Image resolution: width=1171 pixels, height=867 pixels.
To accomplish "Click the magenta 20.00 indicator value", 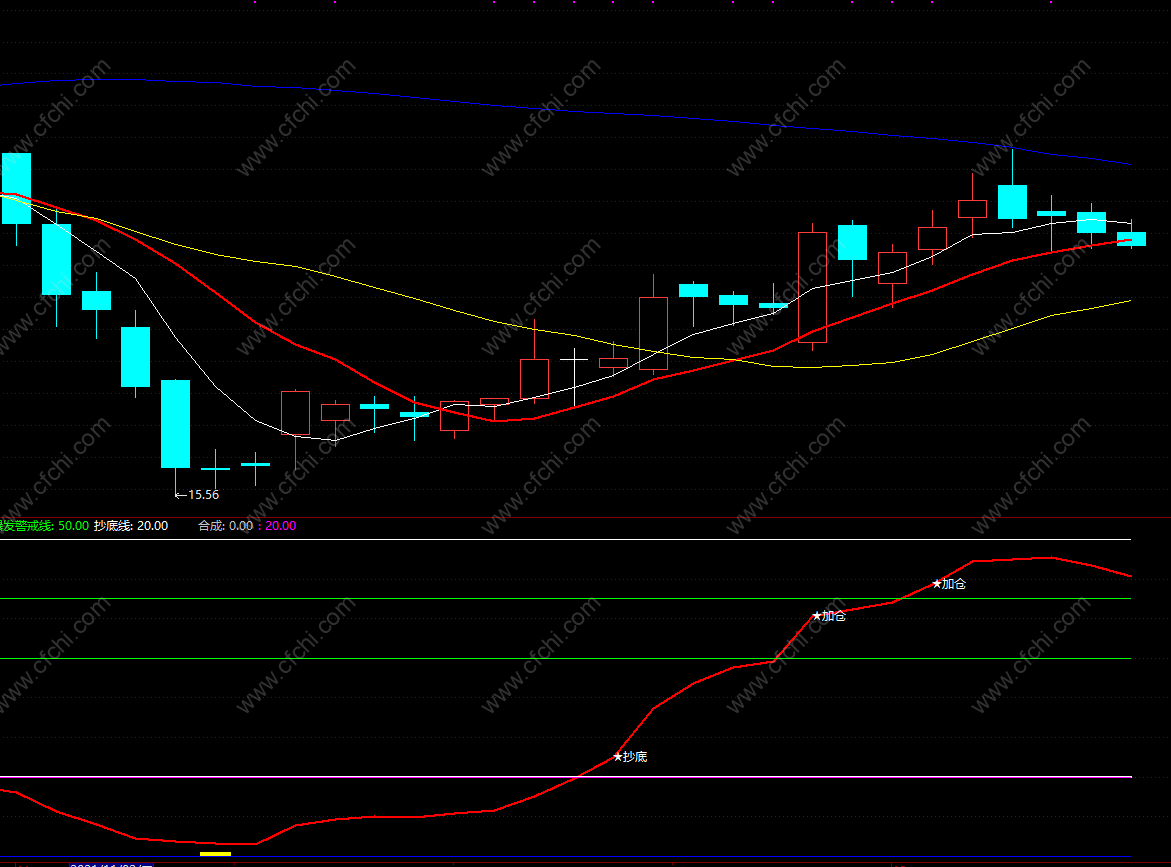I will click(281, 526).
